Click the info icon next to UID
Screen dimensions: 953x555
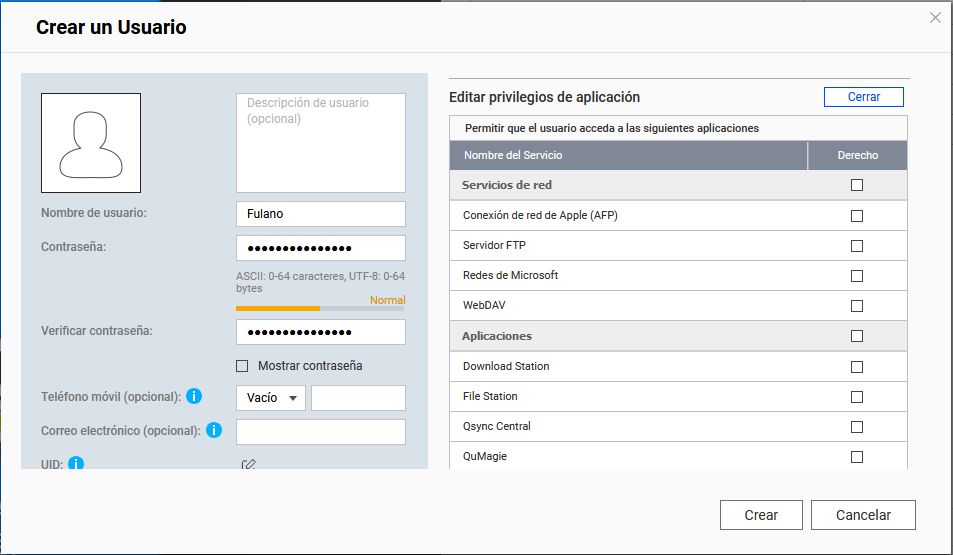tap(76, 463)
